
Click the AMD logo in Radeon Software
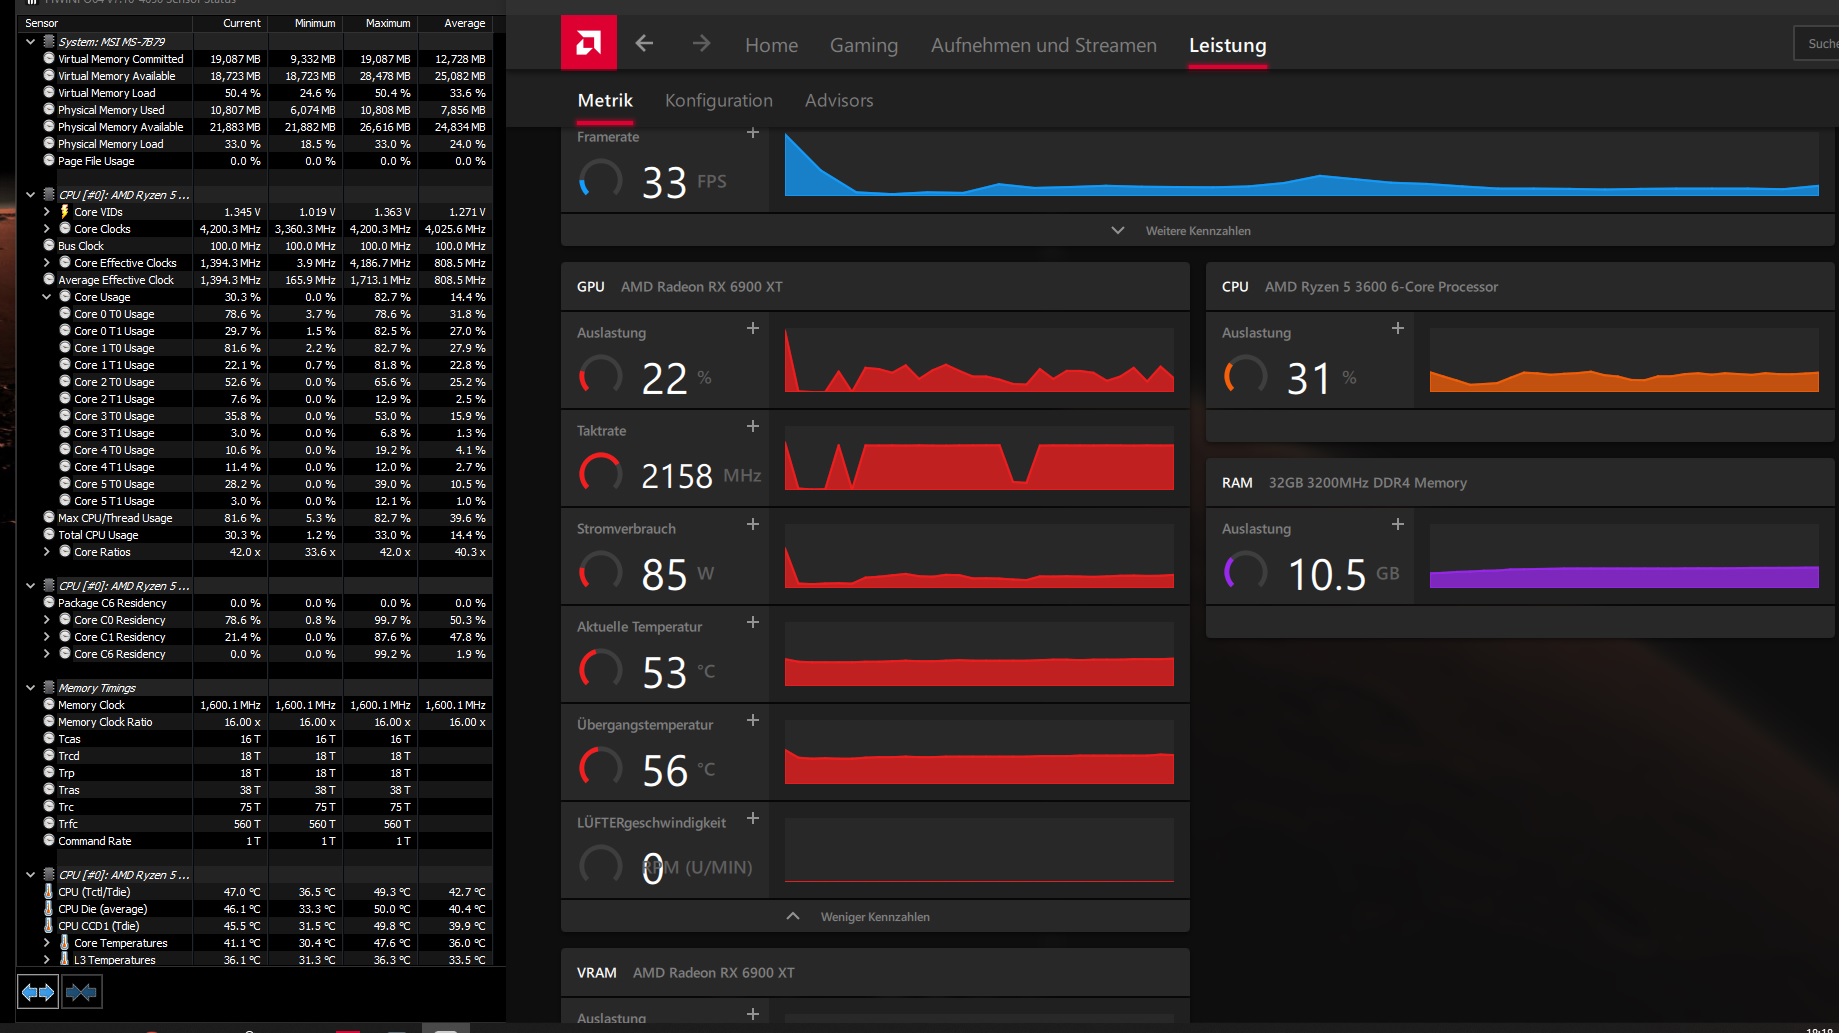588,42
